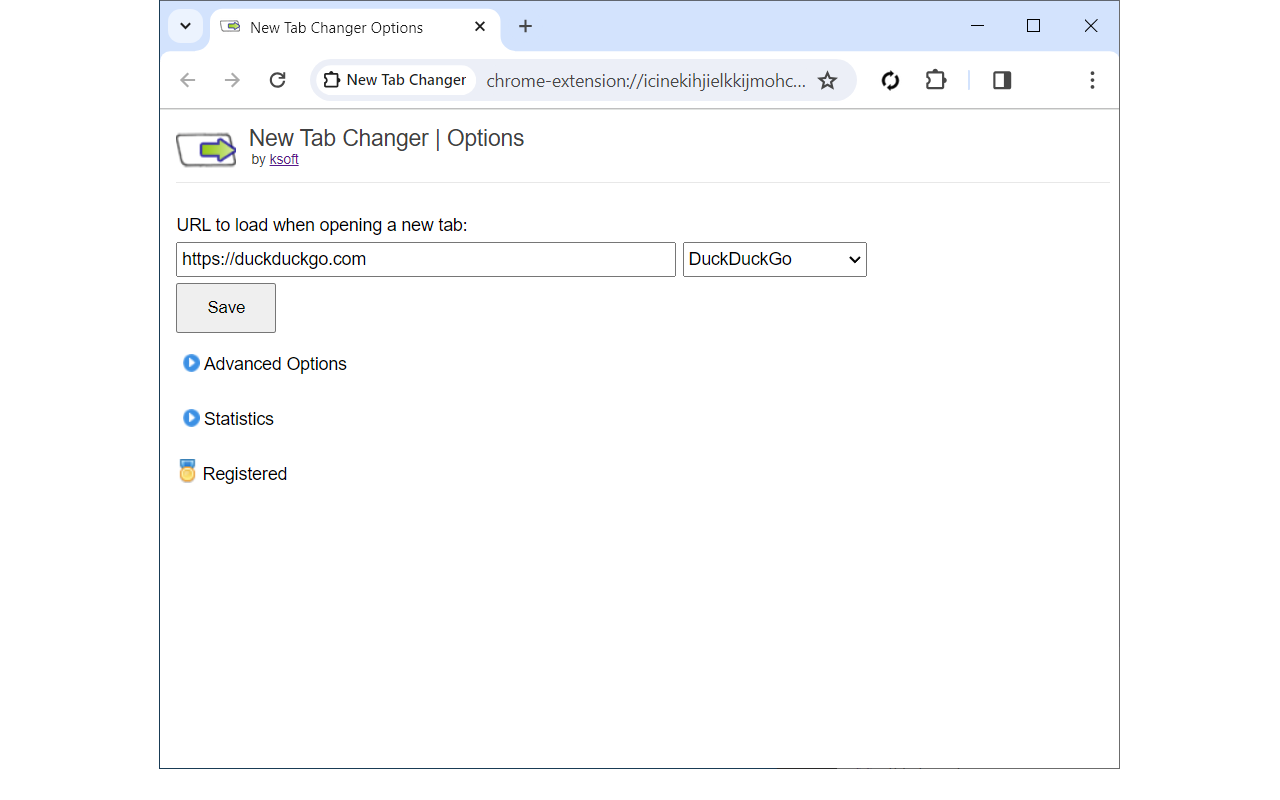This screenshot has width=1280, height=800.
Task: Open a new browser tab with plus button
Action: [x=525, y=26]
